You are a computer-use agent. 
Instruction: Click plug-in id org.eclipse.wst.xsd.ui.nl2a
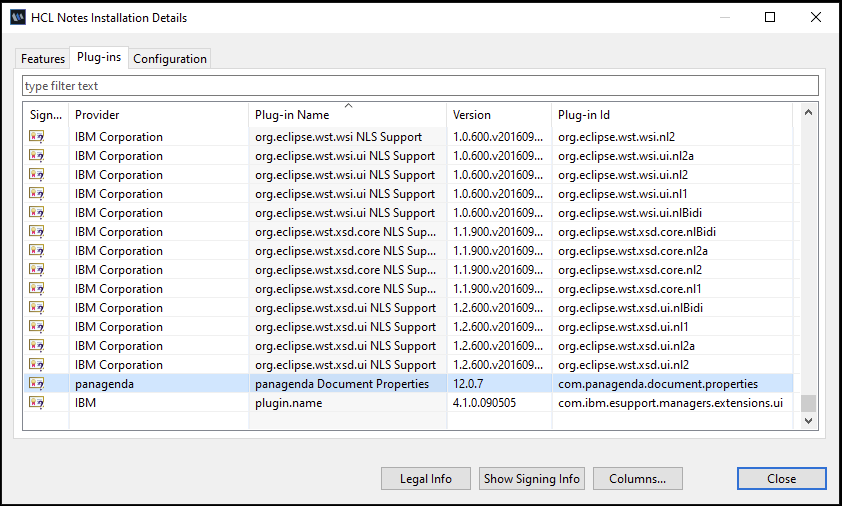(x=626, y=346)
